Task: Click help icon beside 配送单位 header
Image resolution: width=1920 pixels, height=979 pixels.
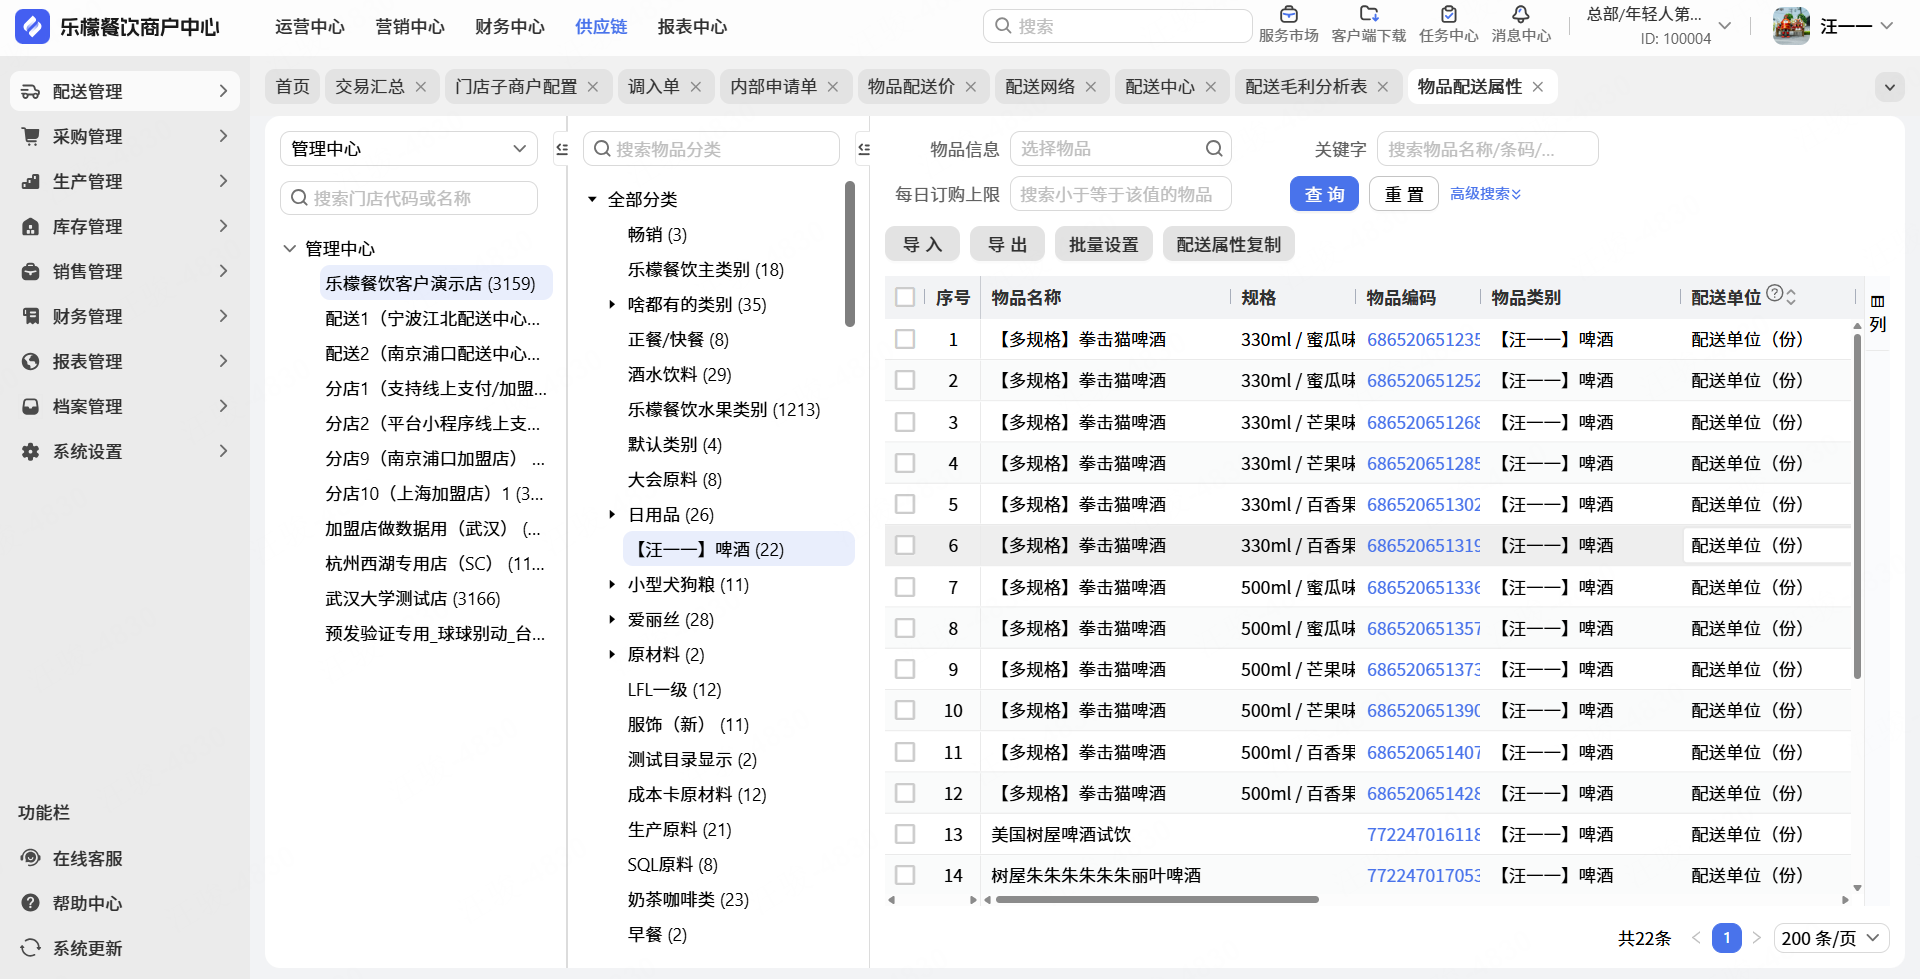Action: (1774, 294)
